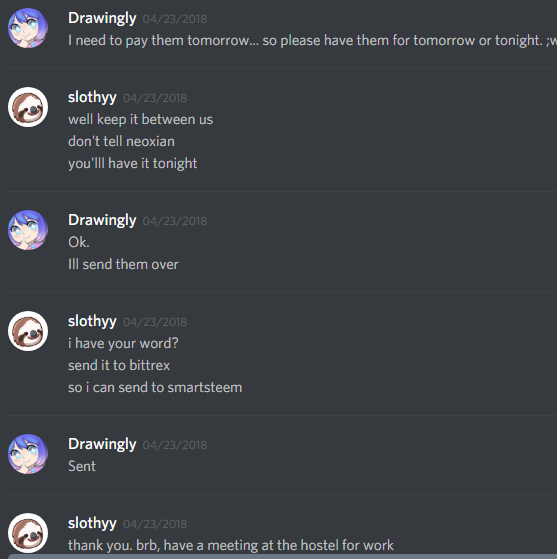Viewport: 557px width, 559px height.
Task: Select the message "you'lll have it tonight"
Action: coord(133,164)
